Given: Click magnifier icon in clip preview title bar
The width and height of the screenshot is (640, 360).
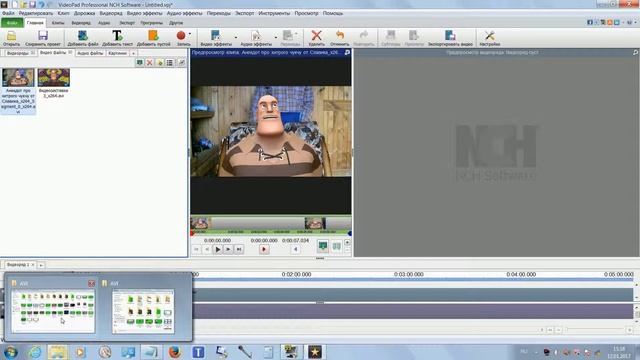Looking at the screenshot, I should tap(347, 52).
